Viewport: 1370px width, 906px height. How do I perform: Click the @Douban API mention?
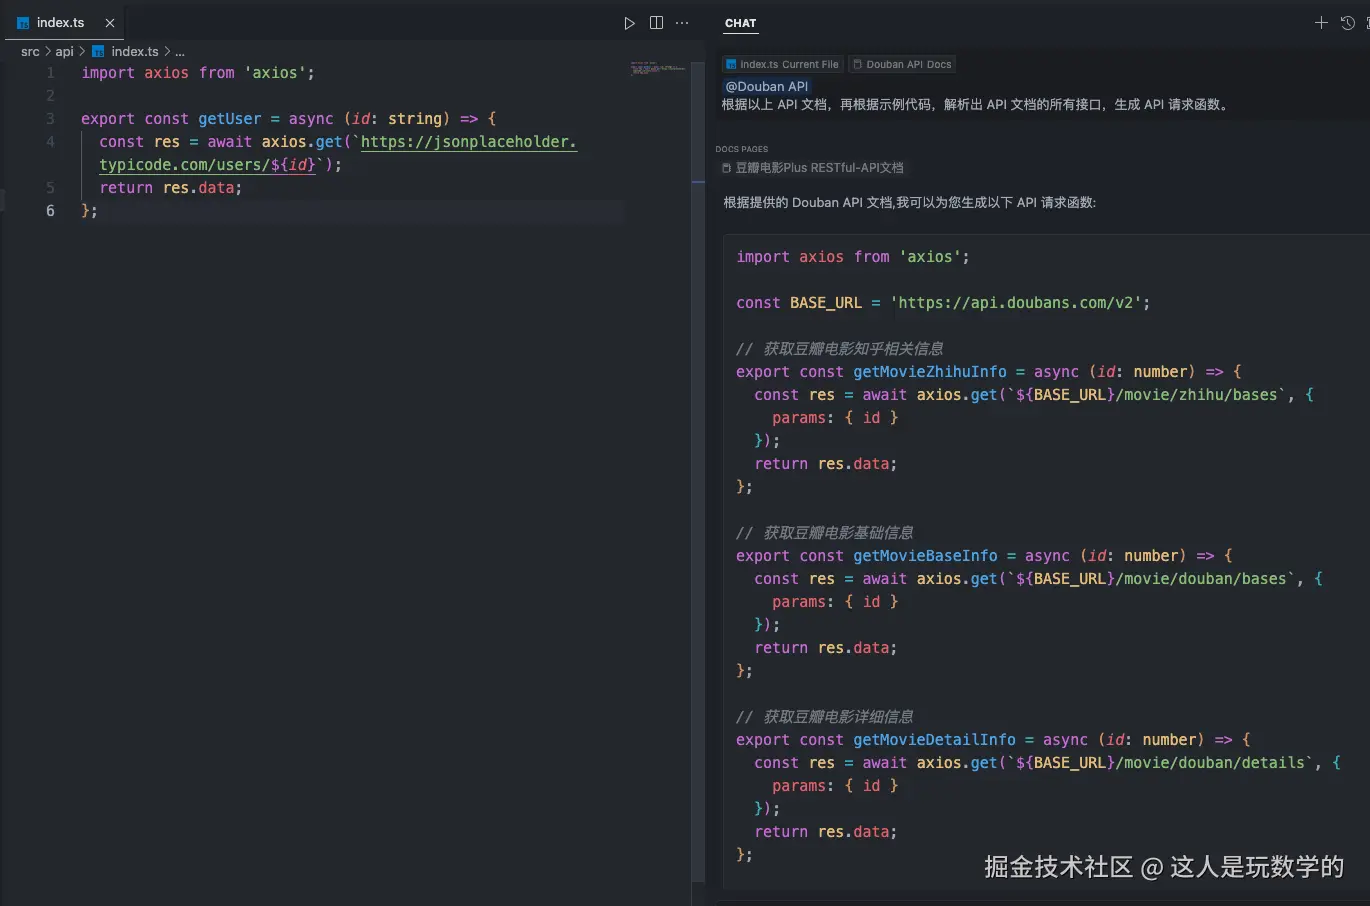pos(766,86)
